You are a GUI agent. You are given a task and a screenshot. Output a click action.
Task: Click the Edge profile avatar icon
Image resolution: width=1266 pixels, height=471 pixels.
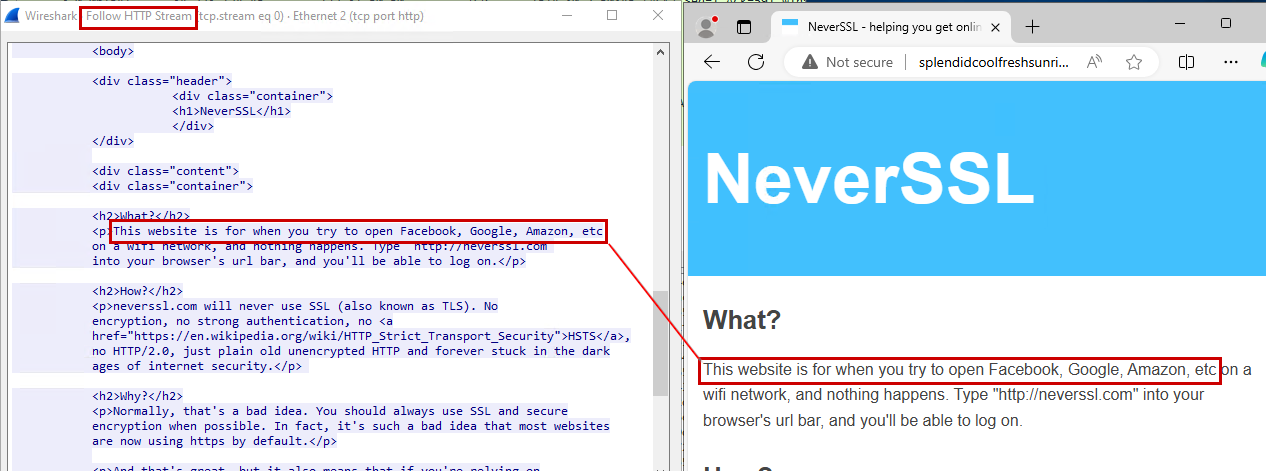pos(708,27)
